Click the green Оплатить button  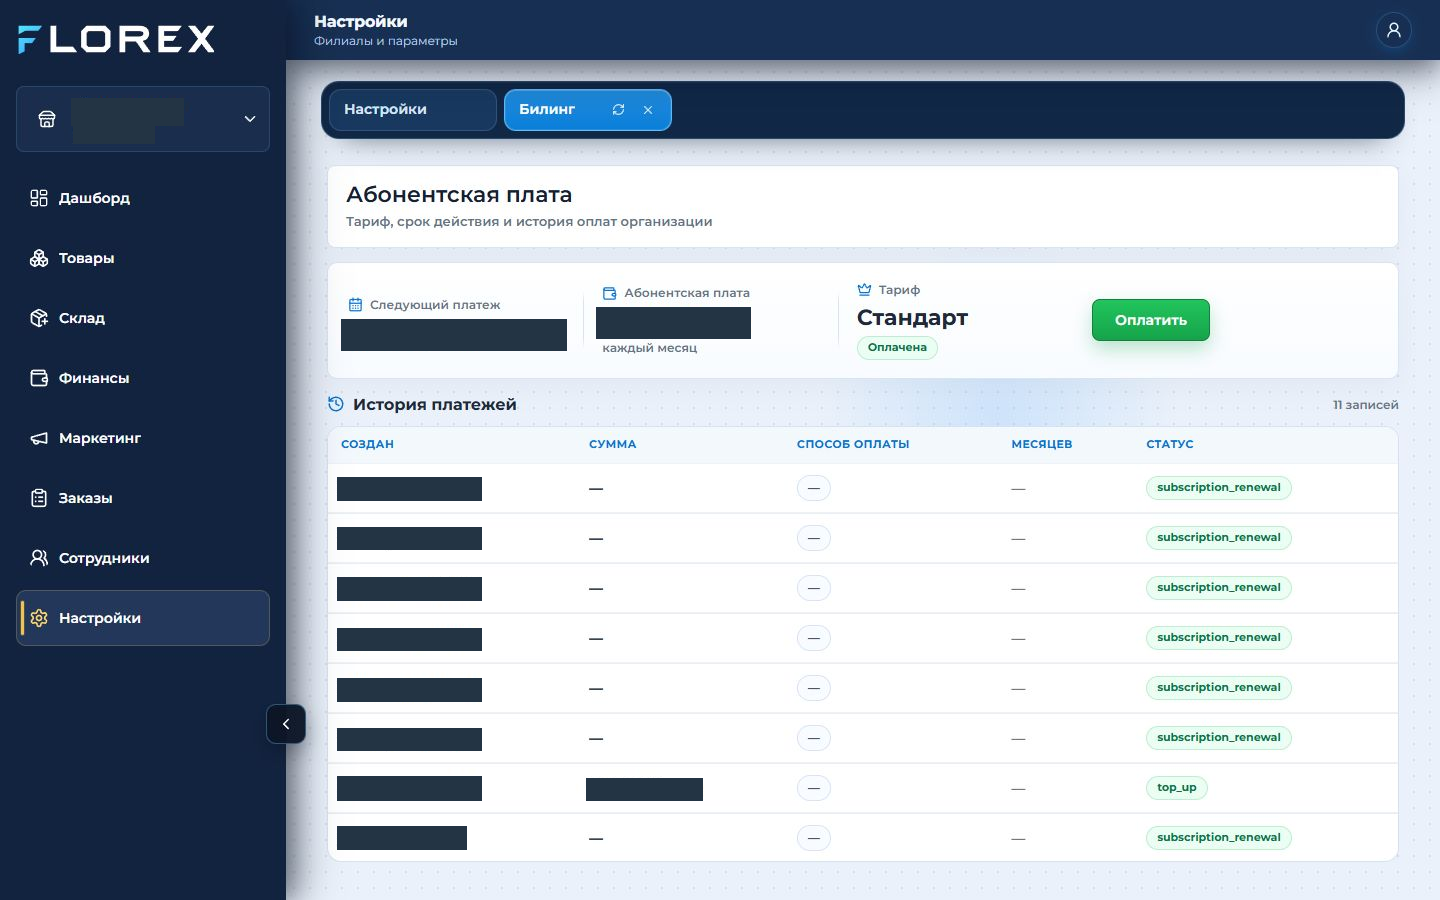click(1150, 320)
